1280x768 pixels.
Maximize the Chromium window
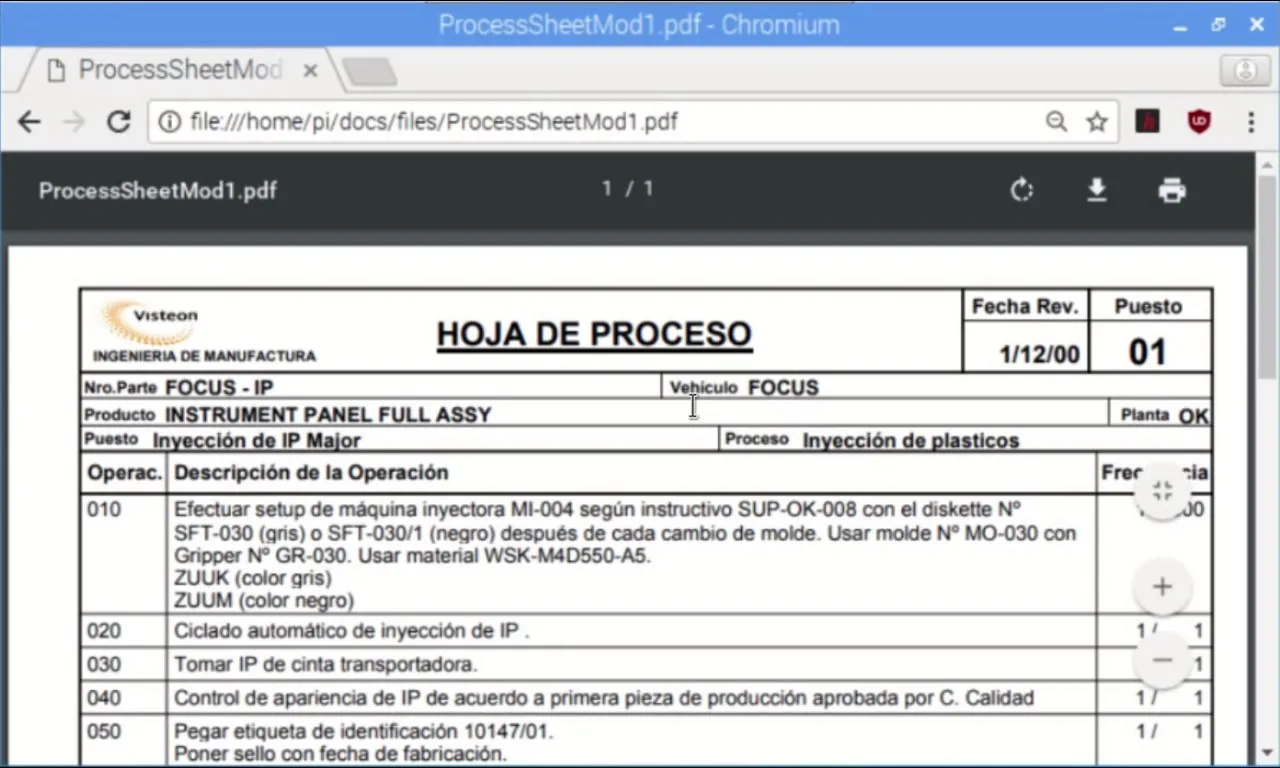point(1218,25)
